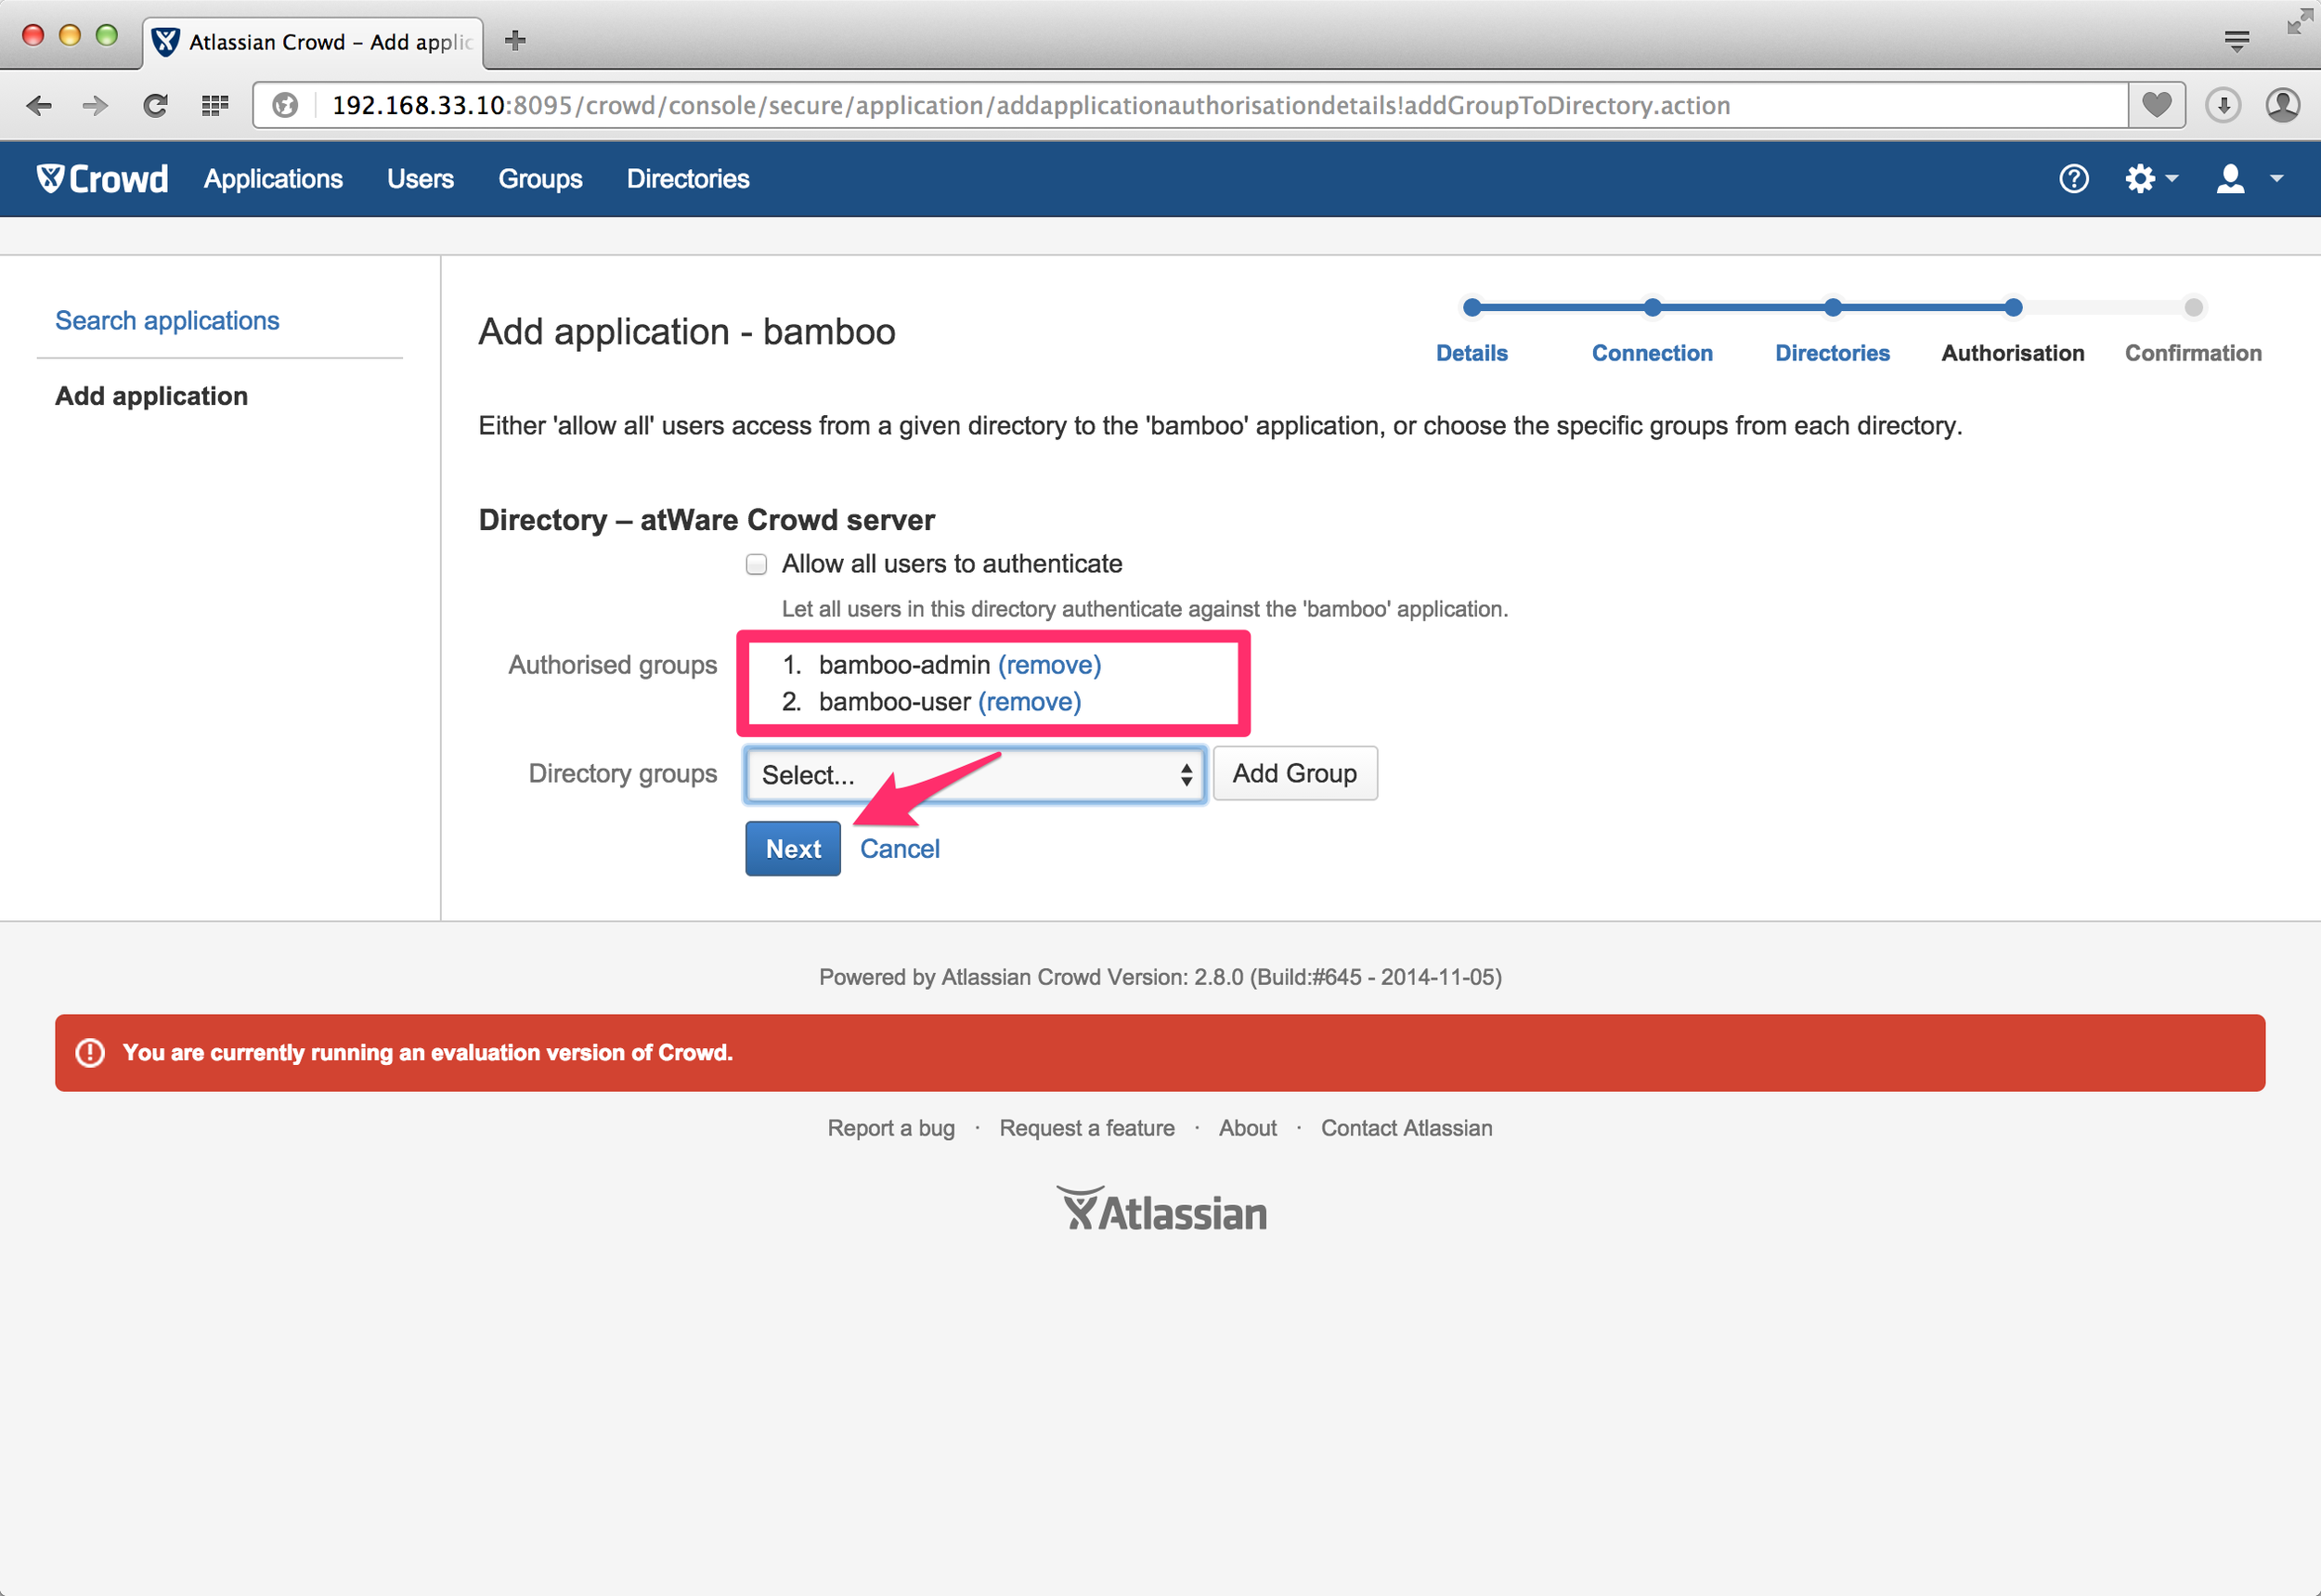2321x1596 pixels.
Task: Click the warning icon in evaluation banner
Action: click(x=90, y=1052)
